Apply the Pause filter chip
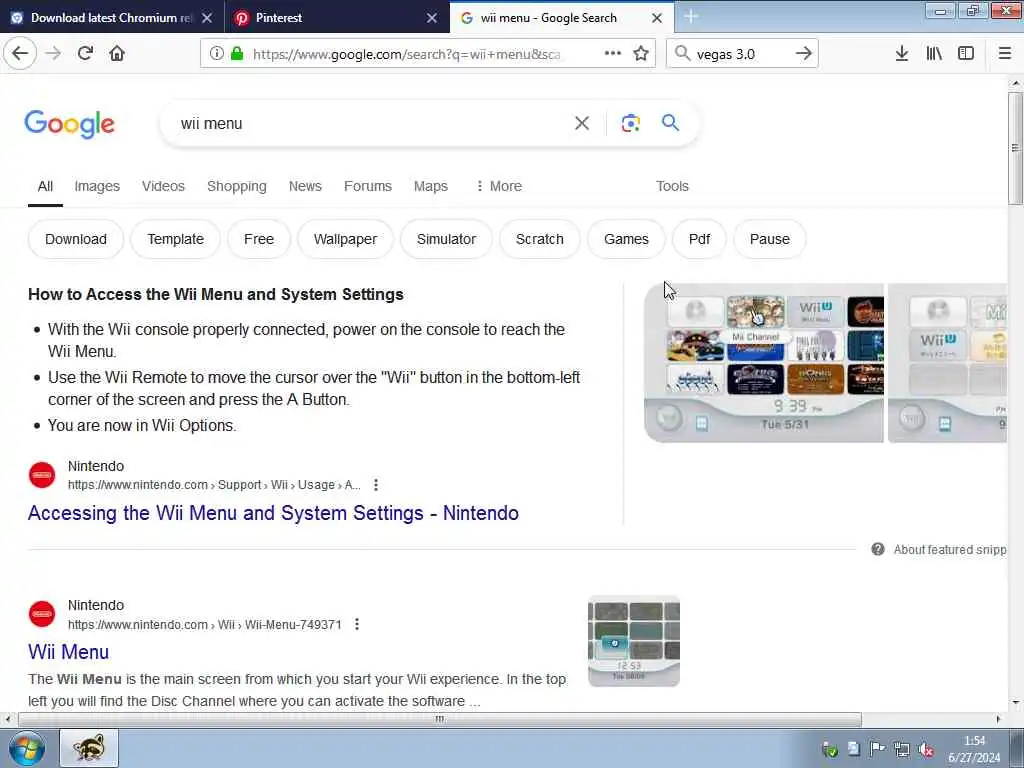 [x=769, y=239]
